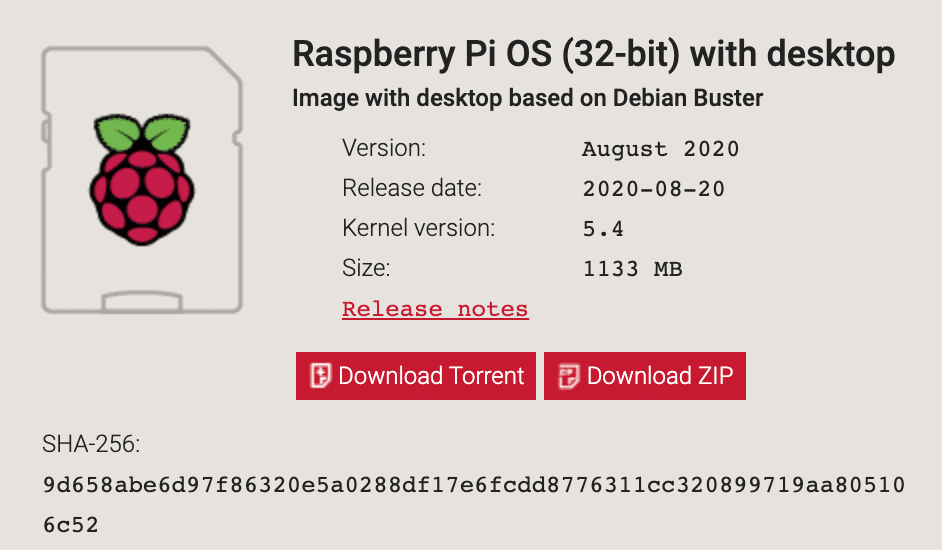Click the ZIP archive icon
This screenshot has height=550, width=942.
pos(568,376)
